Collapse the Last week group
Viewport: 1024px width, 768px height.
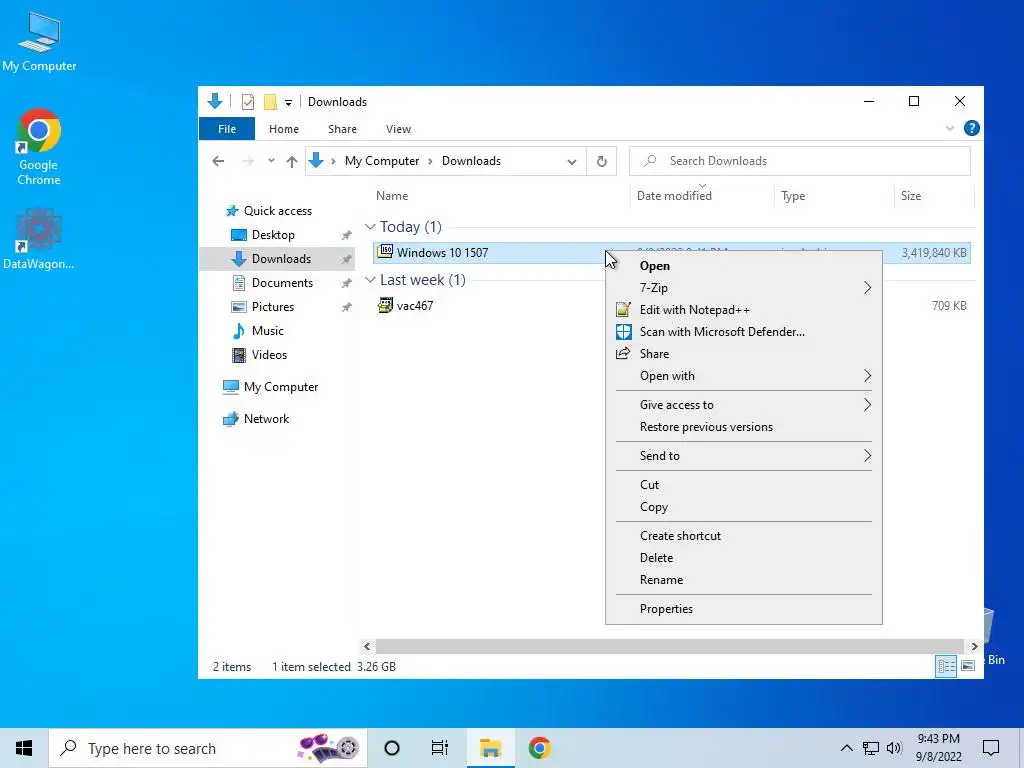[370, 280]
